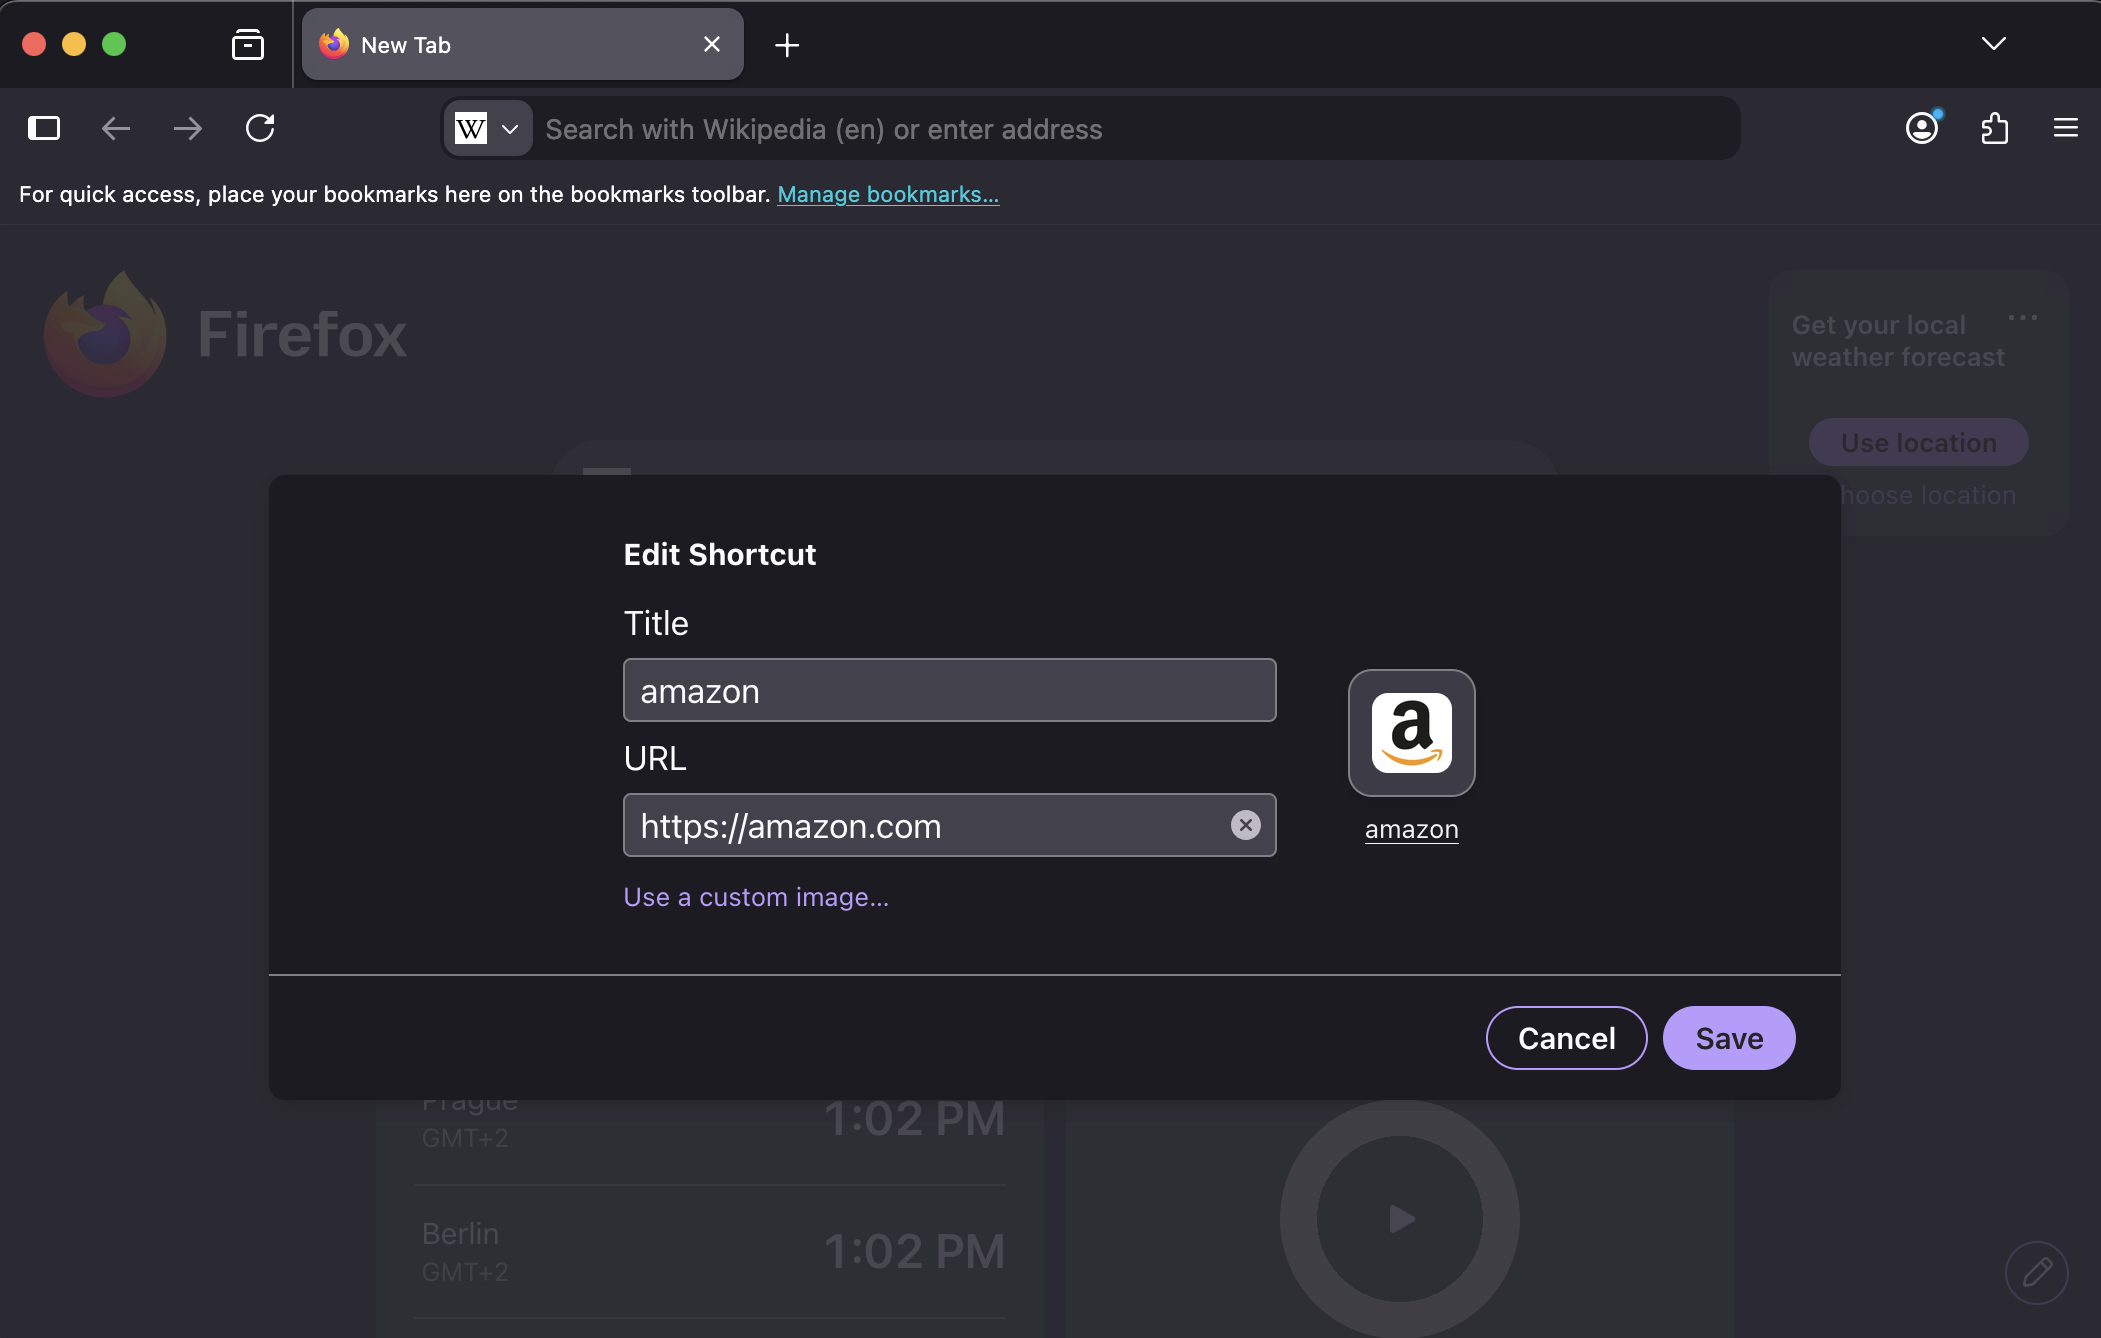This screenshot has width=2101, height=1338.
Task: Cancel the Edit Shortcut dialog
Action: 1566,1038
